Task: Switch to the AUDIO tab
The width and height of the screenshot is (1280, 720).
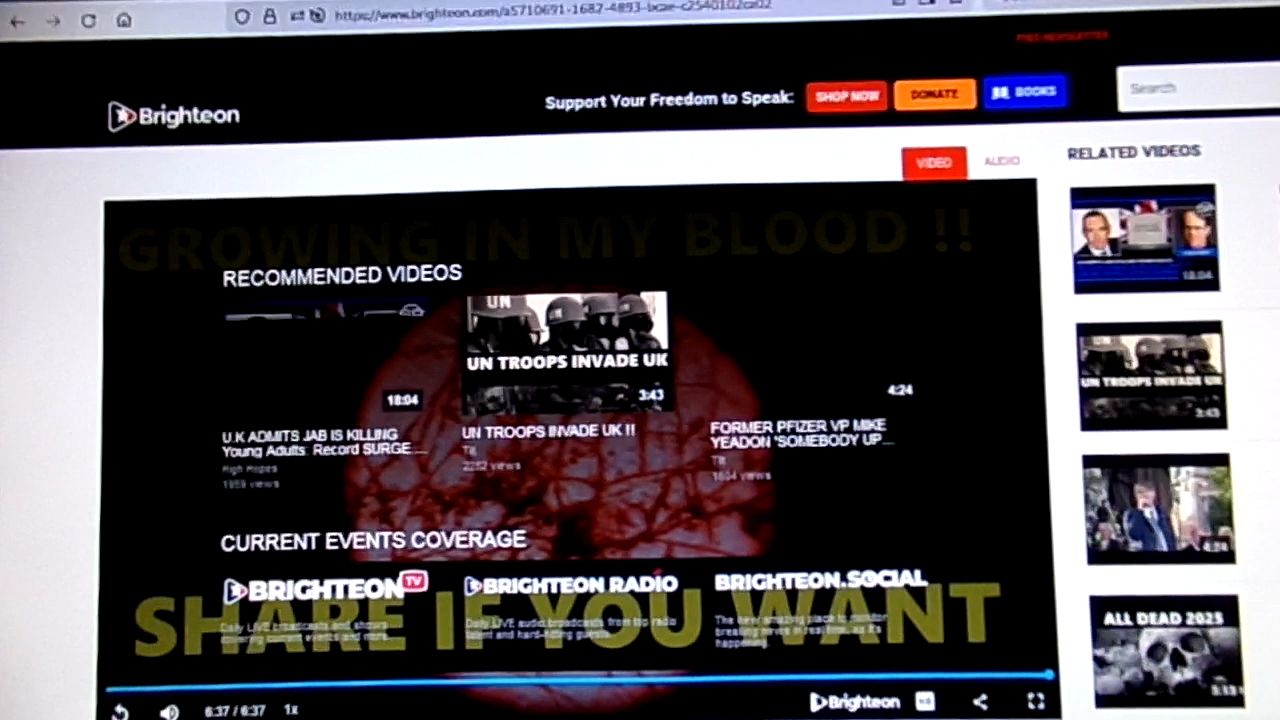Action: coord(1001,161)
